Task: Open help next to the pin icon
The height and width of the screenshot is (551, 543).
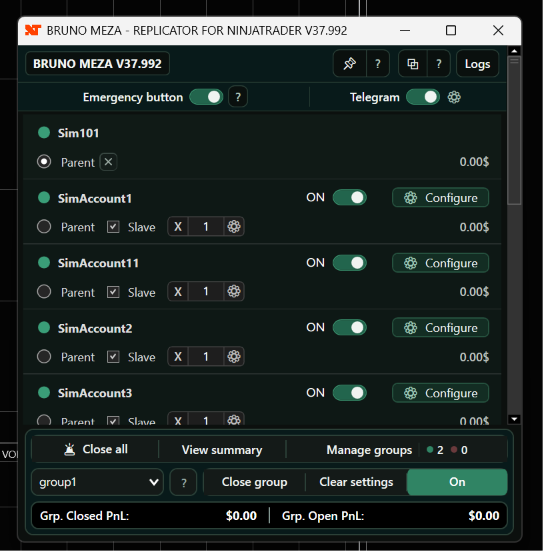Action: [378, 64]
